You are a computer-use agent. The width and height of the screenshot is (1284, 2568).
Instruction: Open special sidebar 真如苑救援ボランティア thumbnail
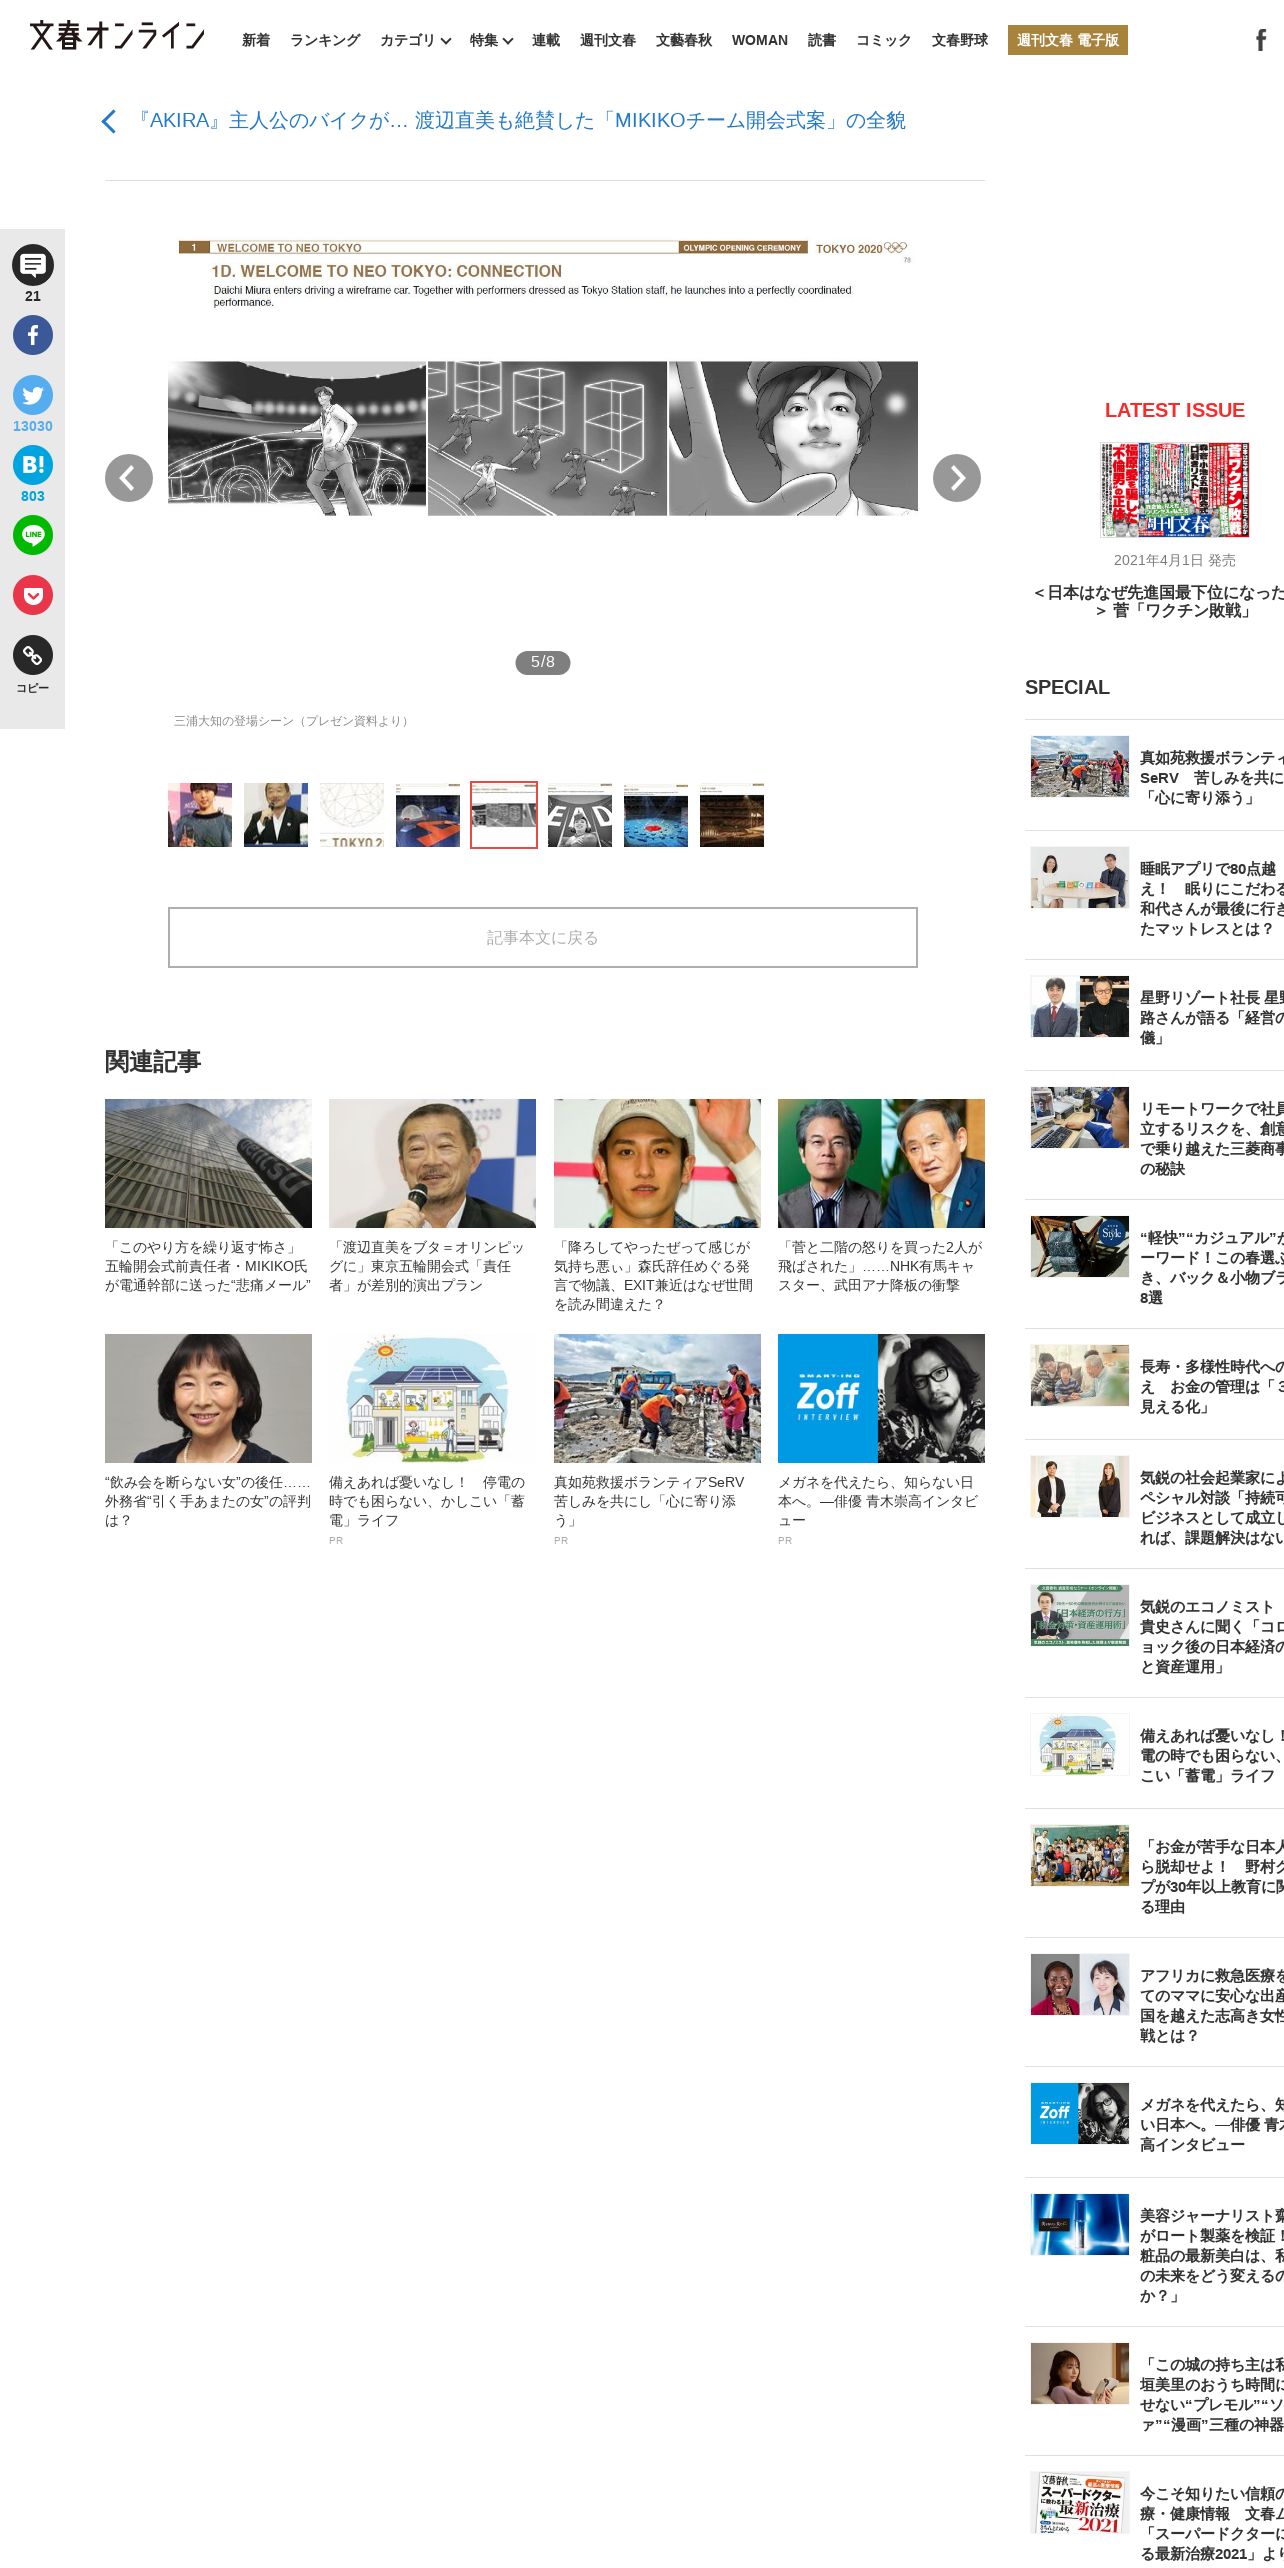1080,766
